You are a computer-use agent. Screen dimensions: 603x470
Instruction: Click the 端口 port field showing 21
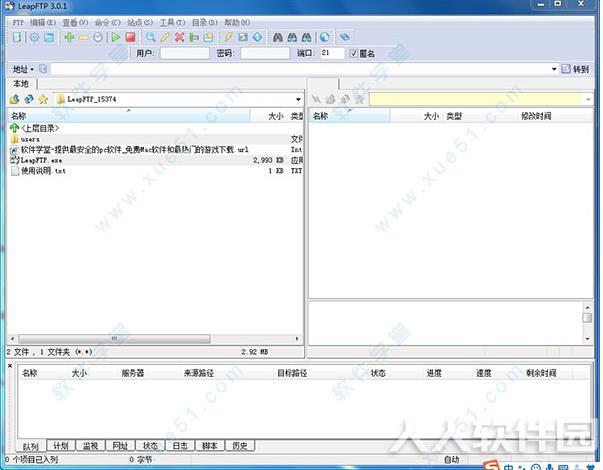[331, 53]
